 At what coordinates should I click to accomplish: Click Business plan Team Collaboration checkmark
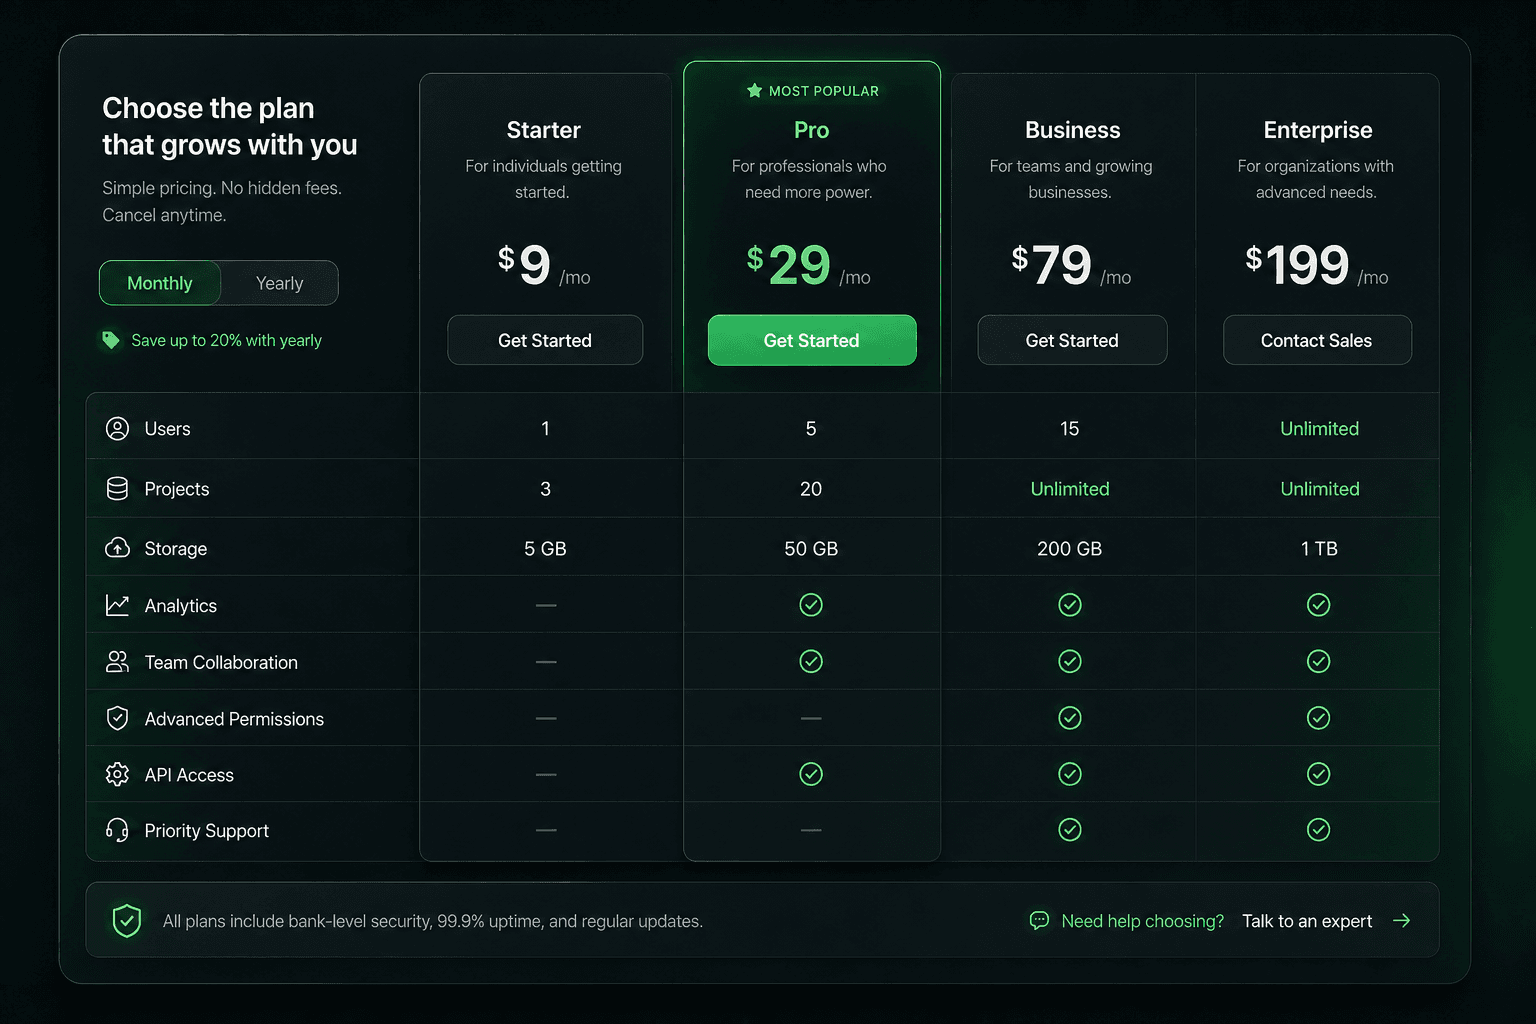(1070, 662)
